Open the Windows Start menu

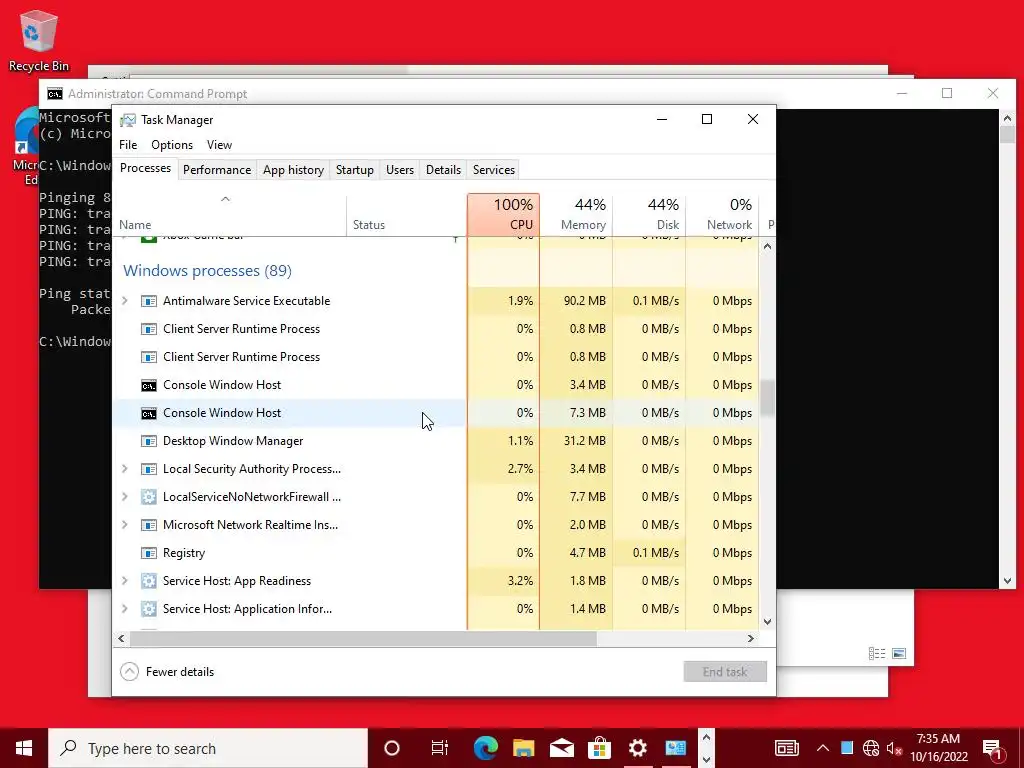(x=24, y=748)
